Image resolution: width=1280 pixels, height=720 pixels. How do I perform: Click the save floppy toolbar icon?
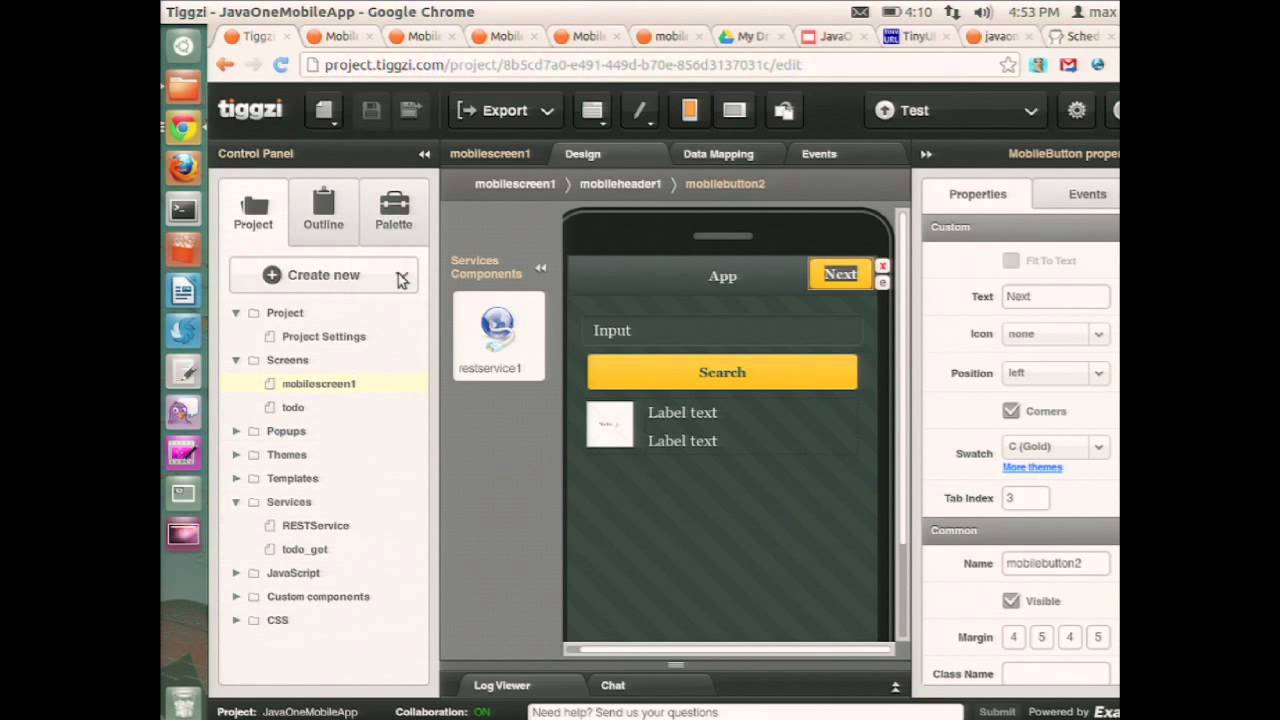pos(371,111)
